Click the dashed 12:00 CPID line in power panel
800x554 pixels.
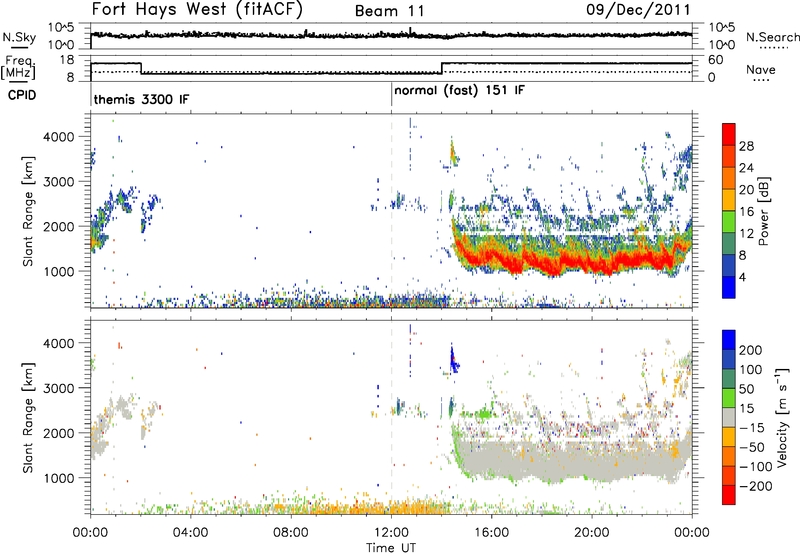(391, 211)
